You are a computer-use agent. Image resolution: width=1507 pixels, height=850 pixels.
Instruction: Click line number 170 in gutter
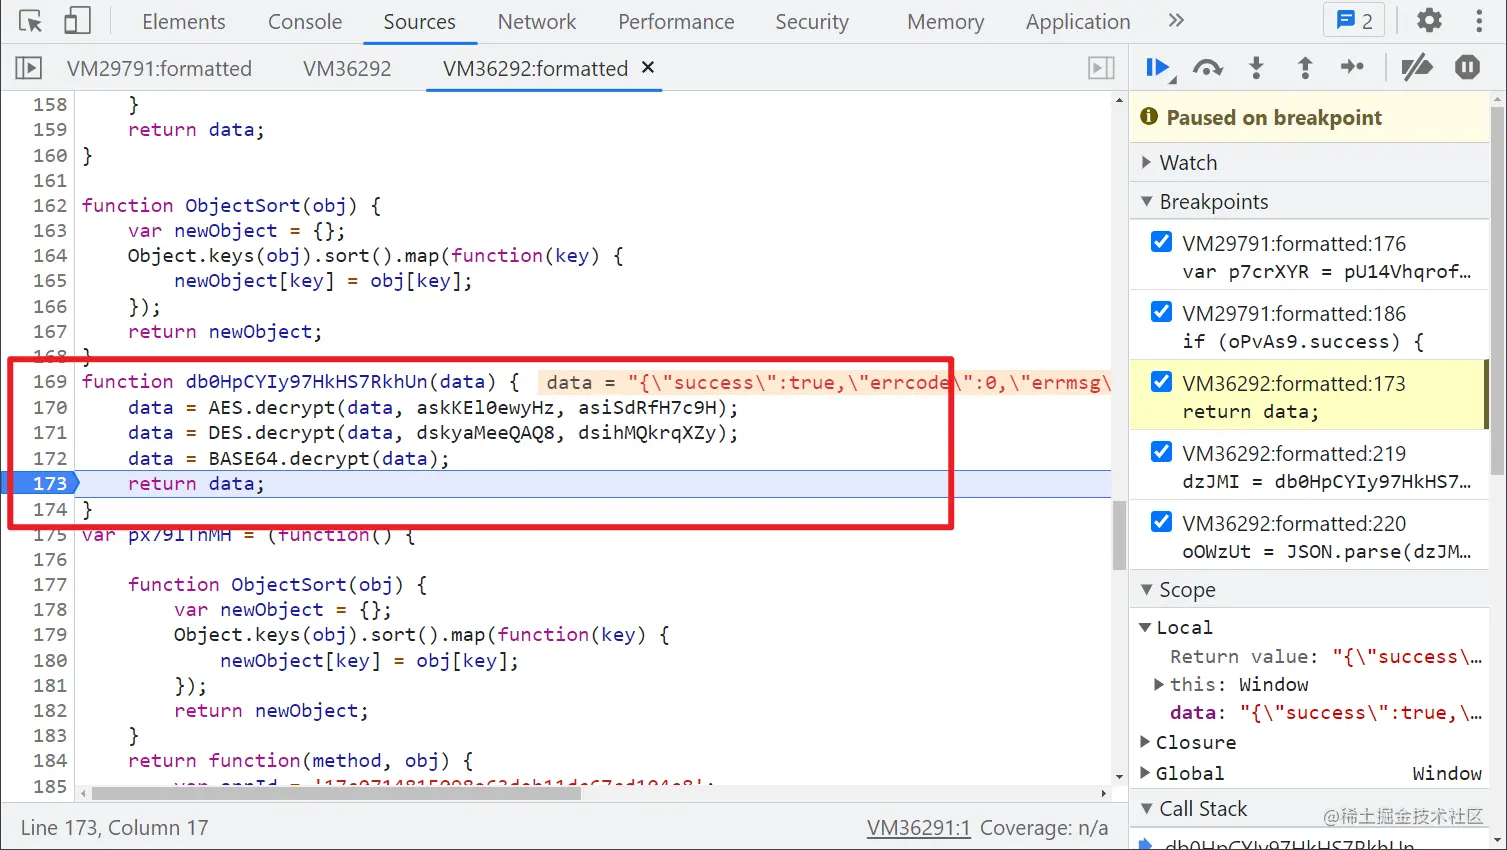tap(50, 407)
